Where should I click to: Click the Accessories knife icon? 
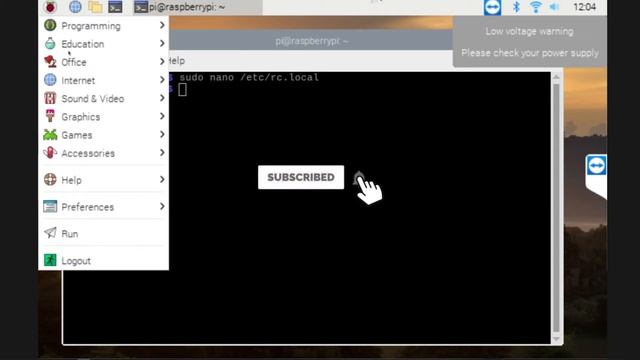coord(50,153)
